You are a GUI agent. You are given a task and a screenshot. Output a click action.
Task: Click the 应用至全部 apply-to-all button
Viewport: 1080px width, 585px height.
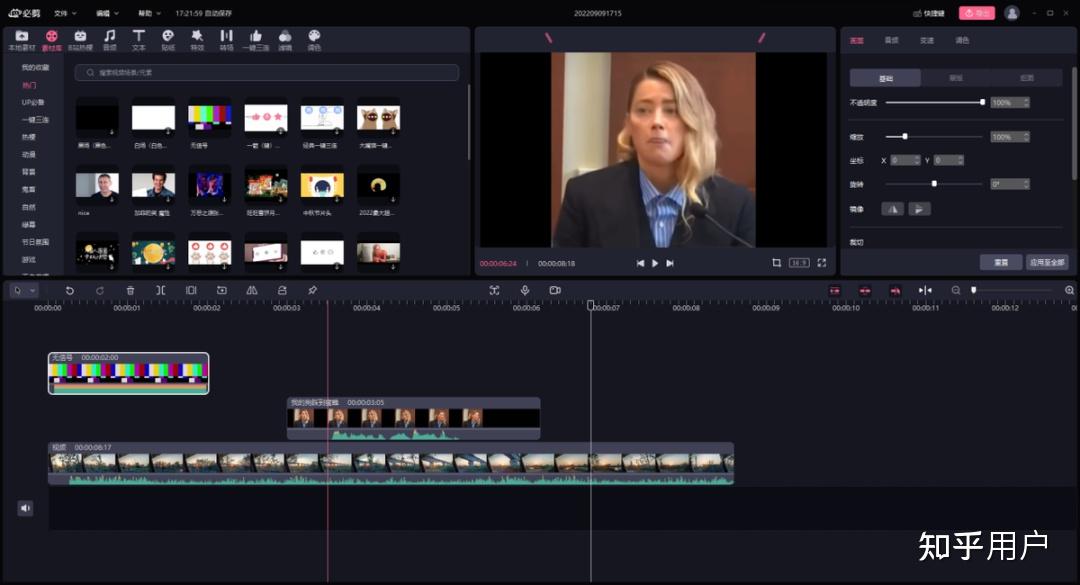1047,262
